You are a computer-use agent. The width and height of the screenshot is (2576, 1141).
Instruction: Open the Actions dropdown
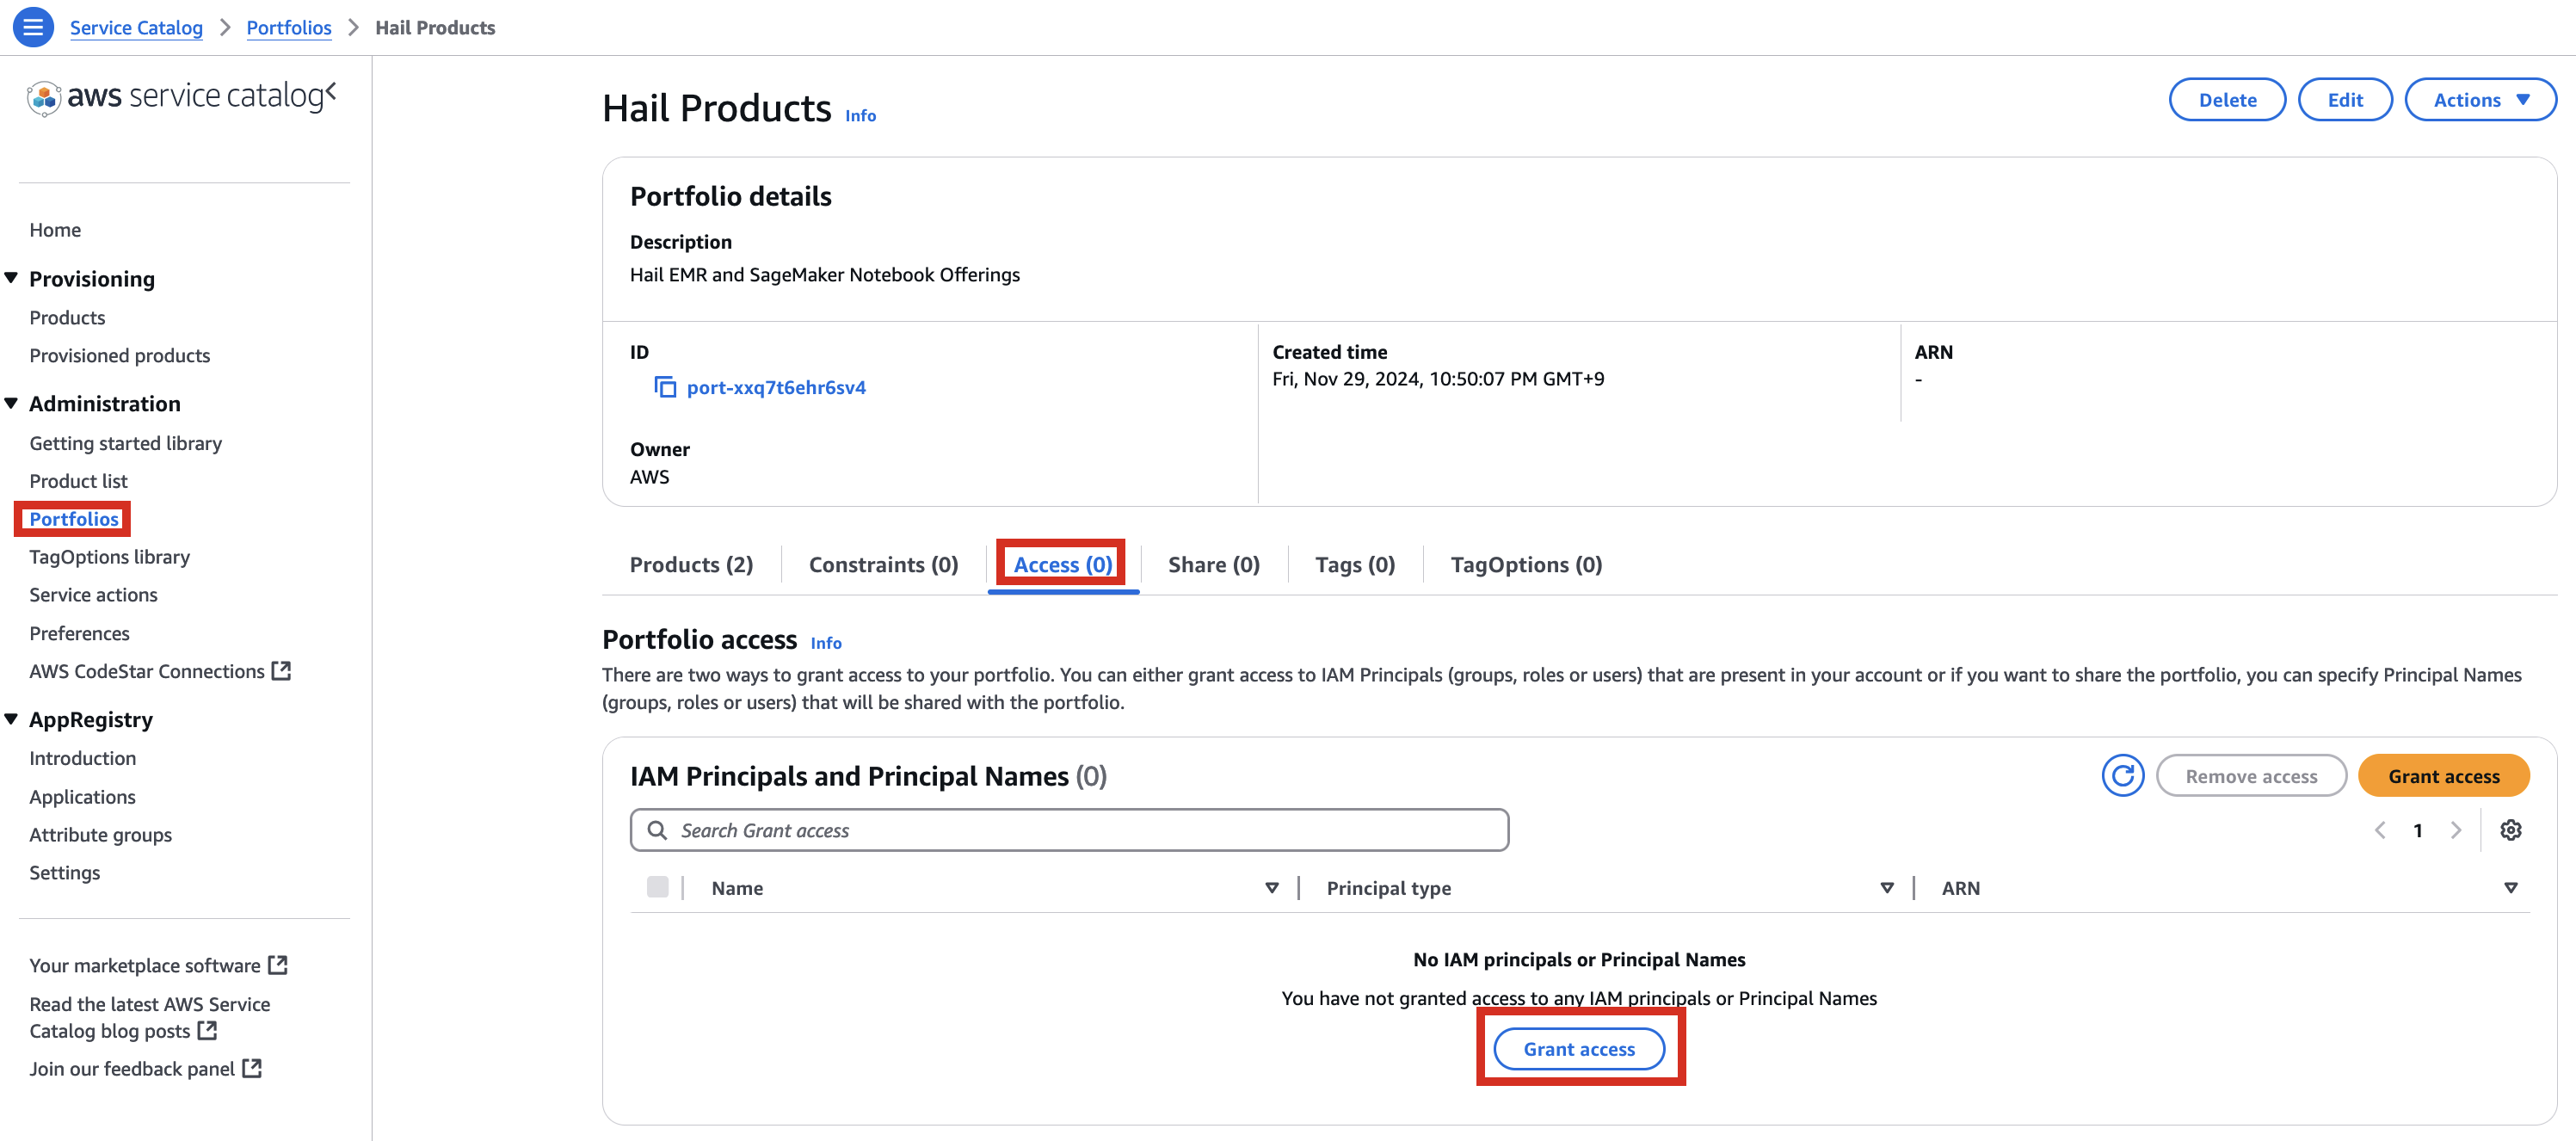click(2480, 100)
